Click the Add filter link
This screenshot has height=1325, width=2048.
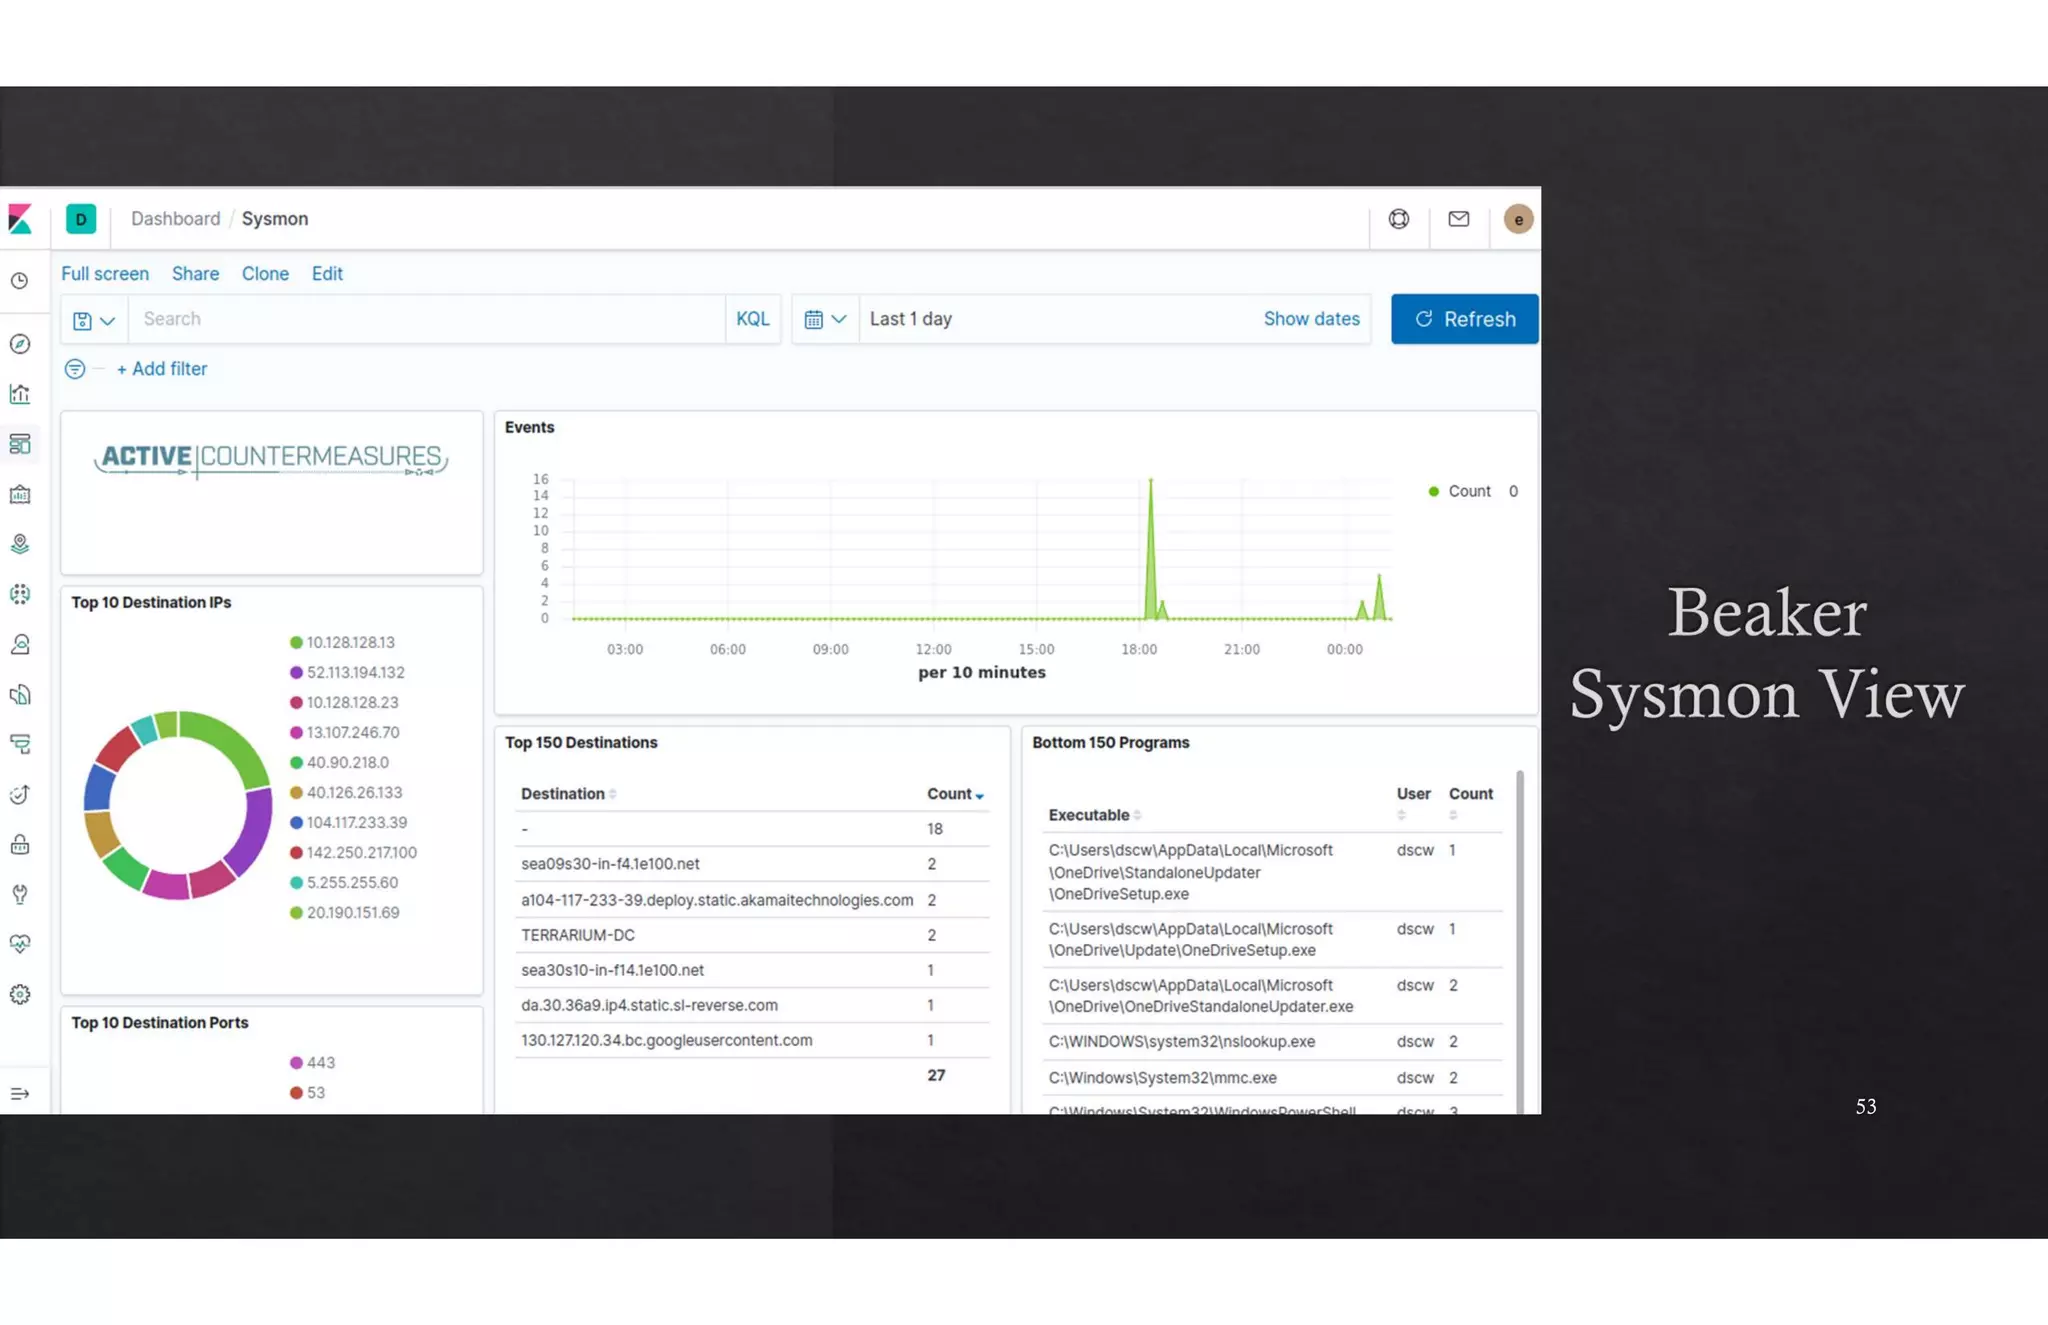[x=162, y=369]
